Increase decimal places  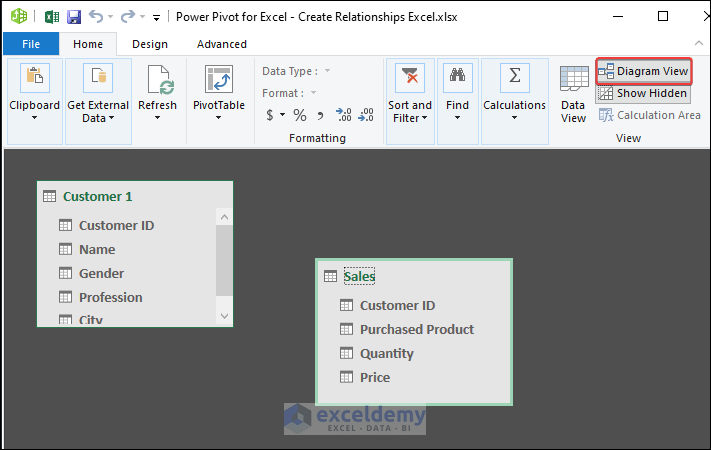(344, 115)
